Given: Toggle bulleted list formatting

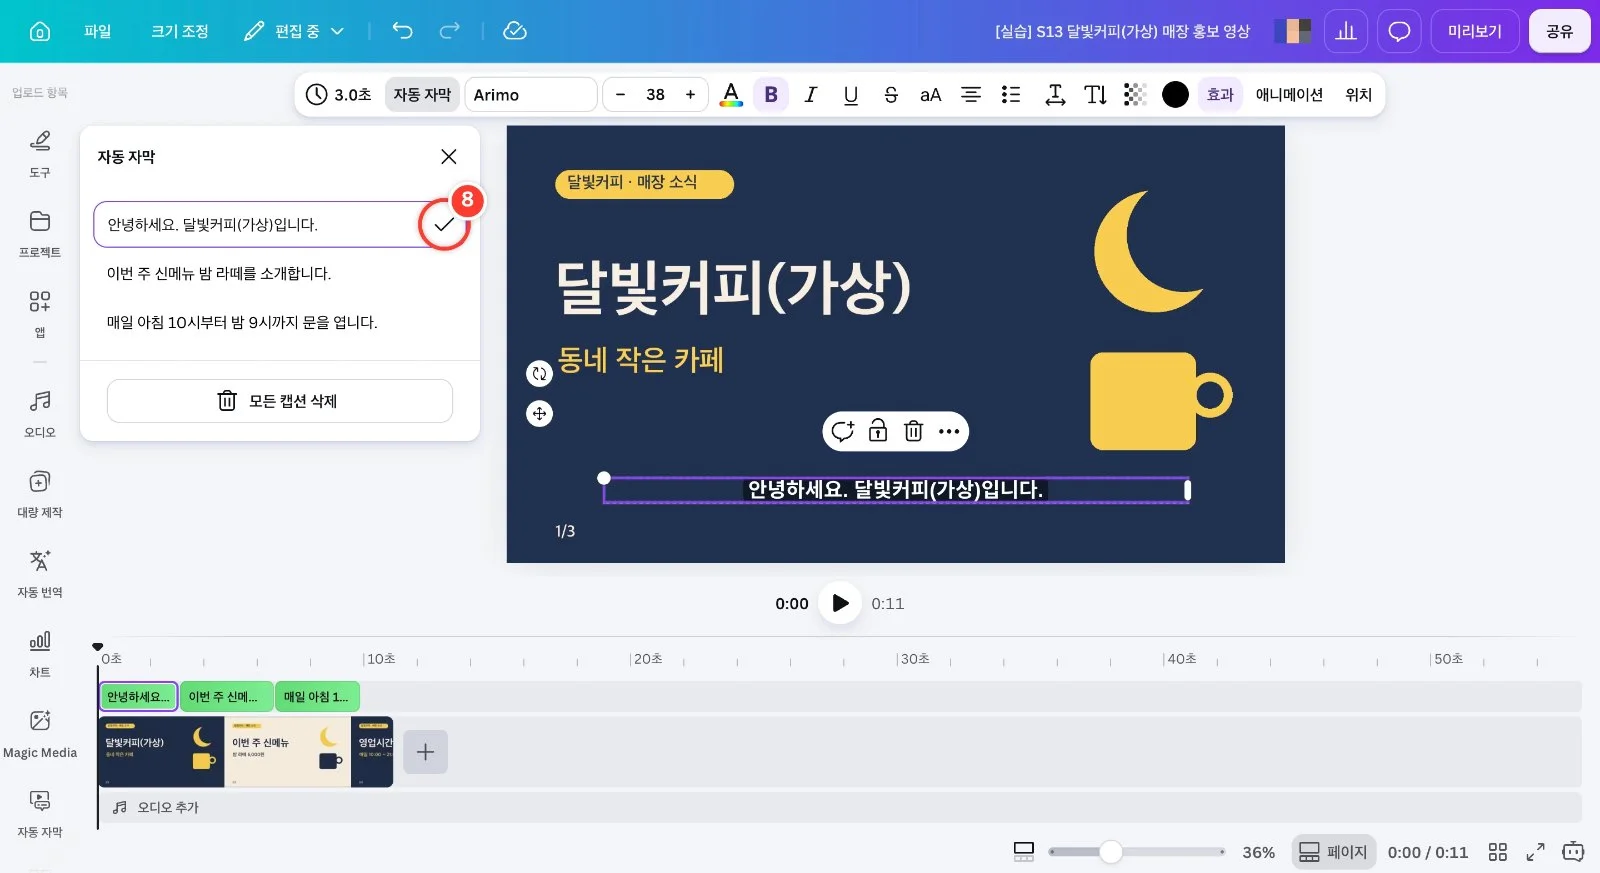Looking at the screenshot, I should [x=1011, y=94].
